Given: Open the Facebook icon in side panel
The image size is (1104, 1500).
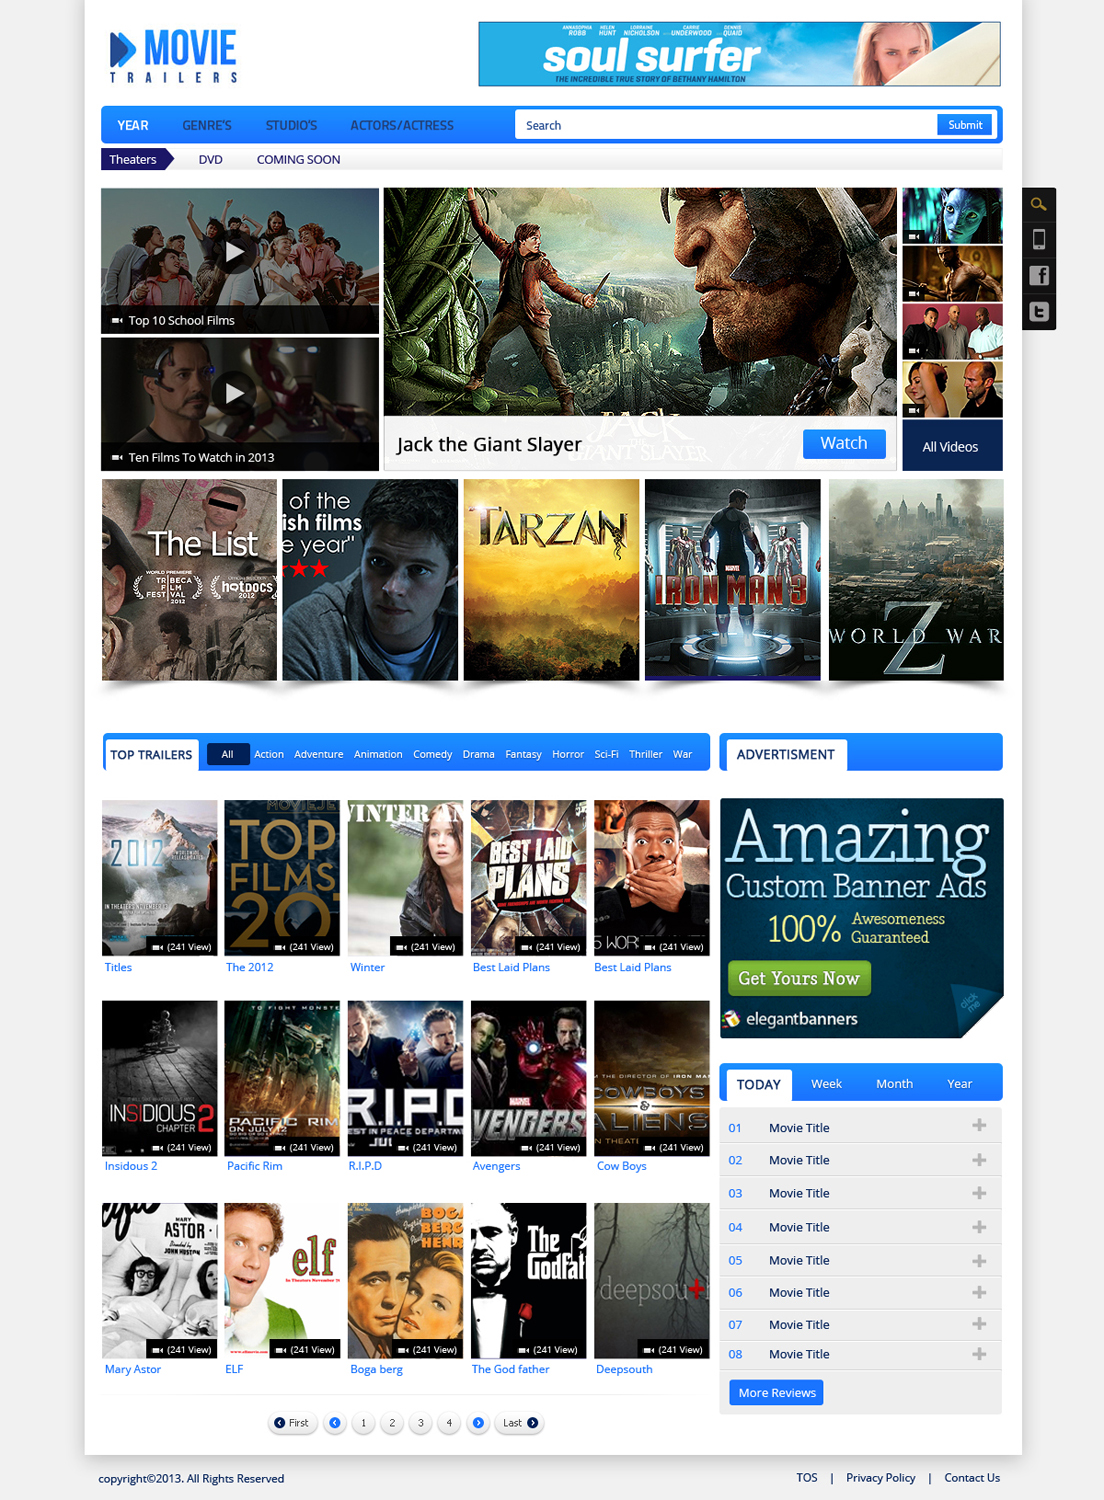Looking at the screenshot, I should [1039, 276].
